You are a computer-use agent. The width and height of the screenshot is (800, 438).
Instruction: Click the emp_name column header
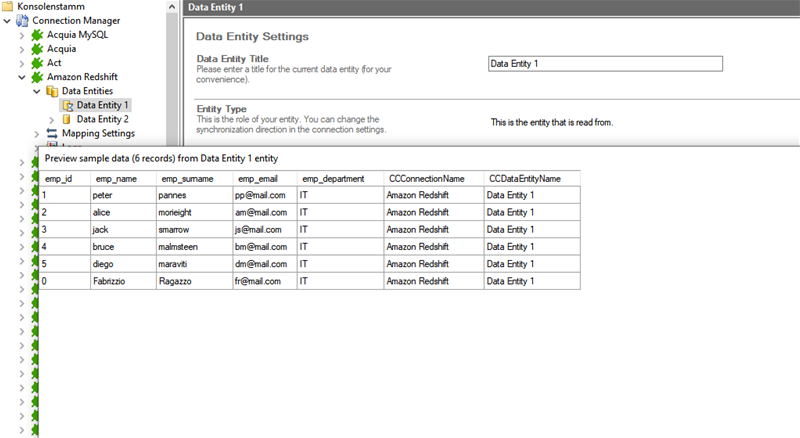coord(116,179)
